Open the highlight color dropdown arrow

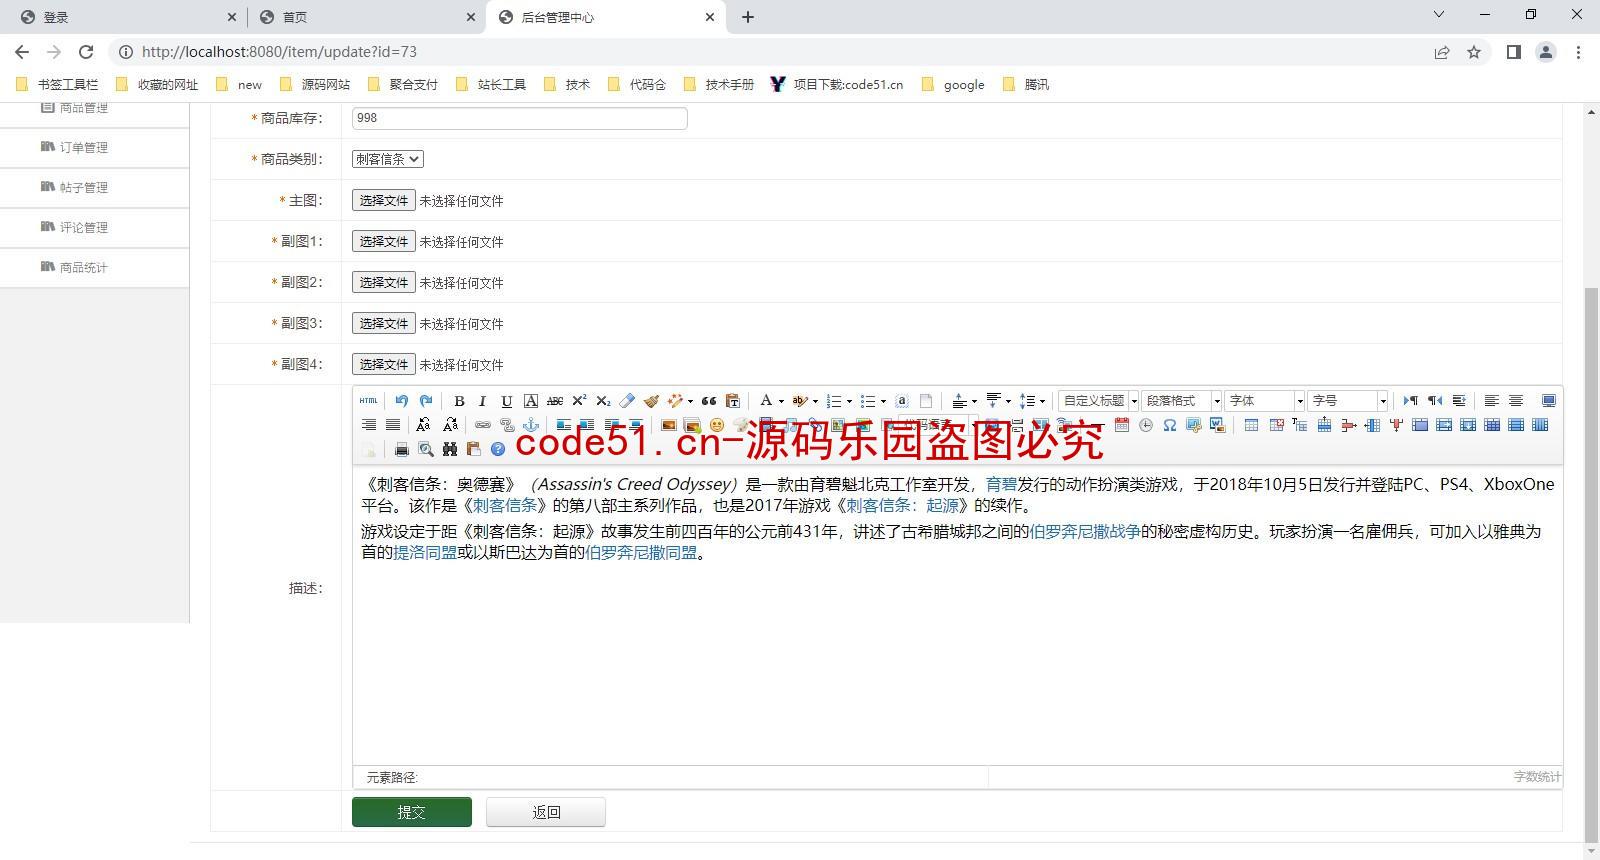[x=815, y=402]
